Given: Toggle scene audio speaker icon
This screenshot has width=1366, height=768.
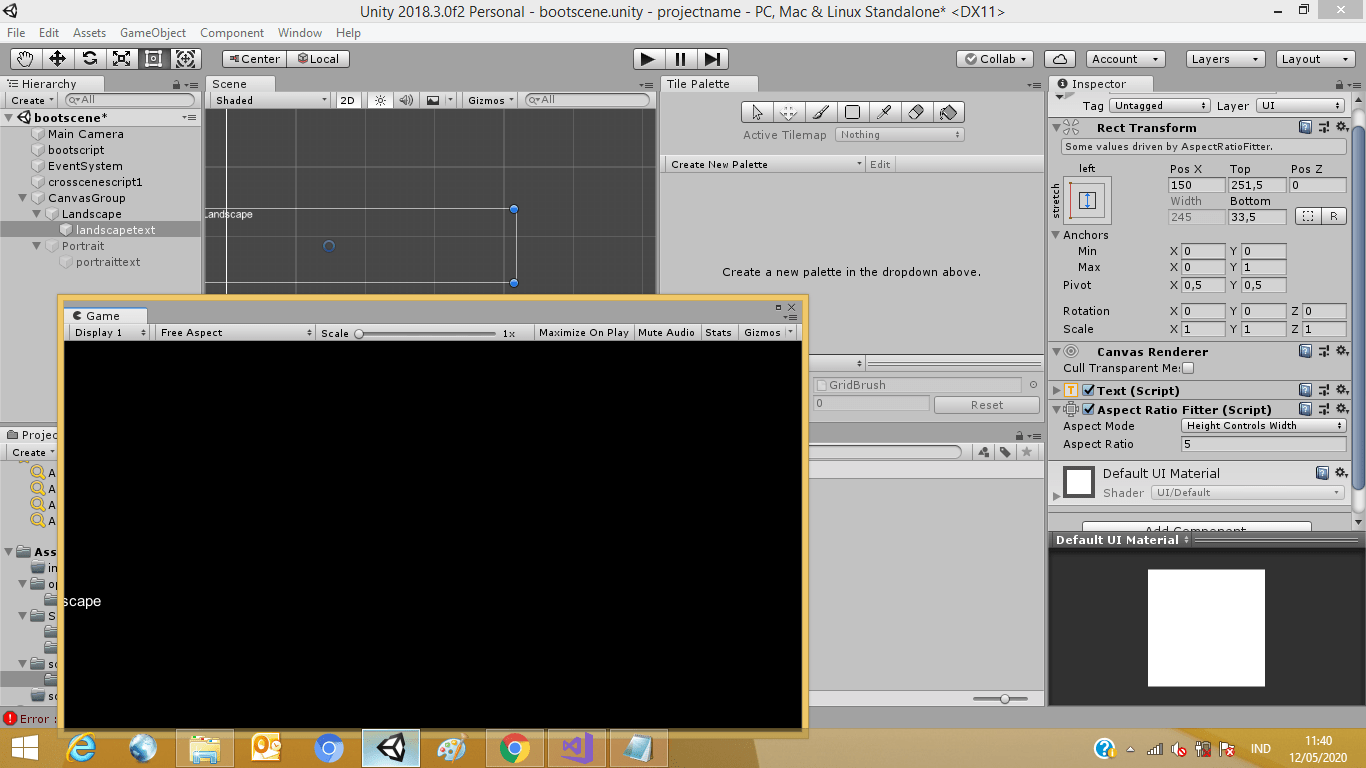Looking at the screenshot, I should coord(406,100).
